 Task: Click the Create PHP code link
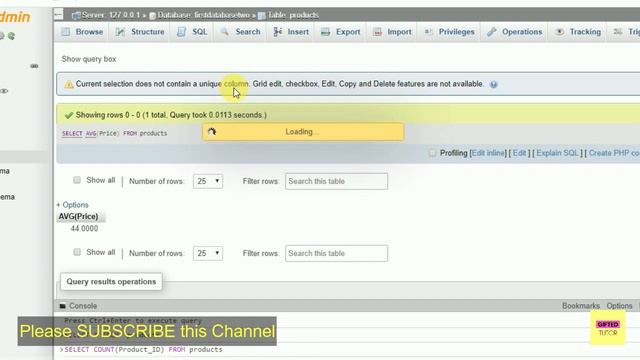pyautogui.click(x=614, y=153)
